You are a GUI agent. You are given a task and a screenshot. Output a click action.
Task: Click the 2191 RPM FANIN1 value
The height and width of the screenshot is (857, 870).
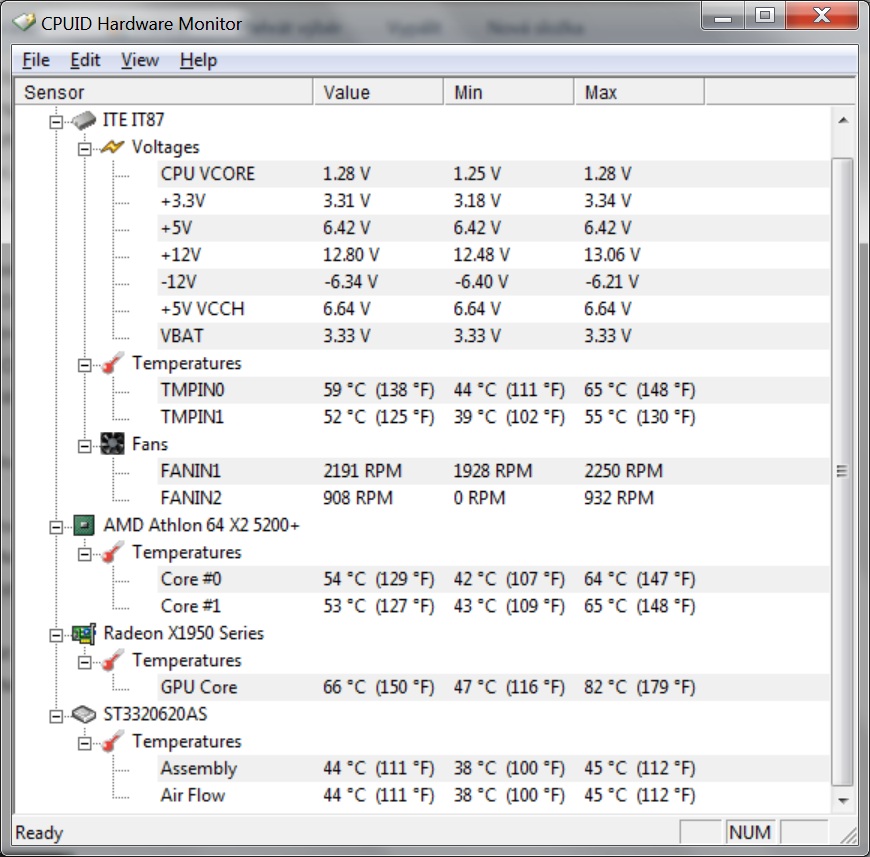click(x=362, y=471)
